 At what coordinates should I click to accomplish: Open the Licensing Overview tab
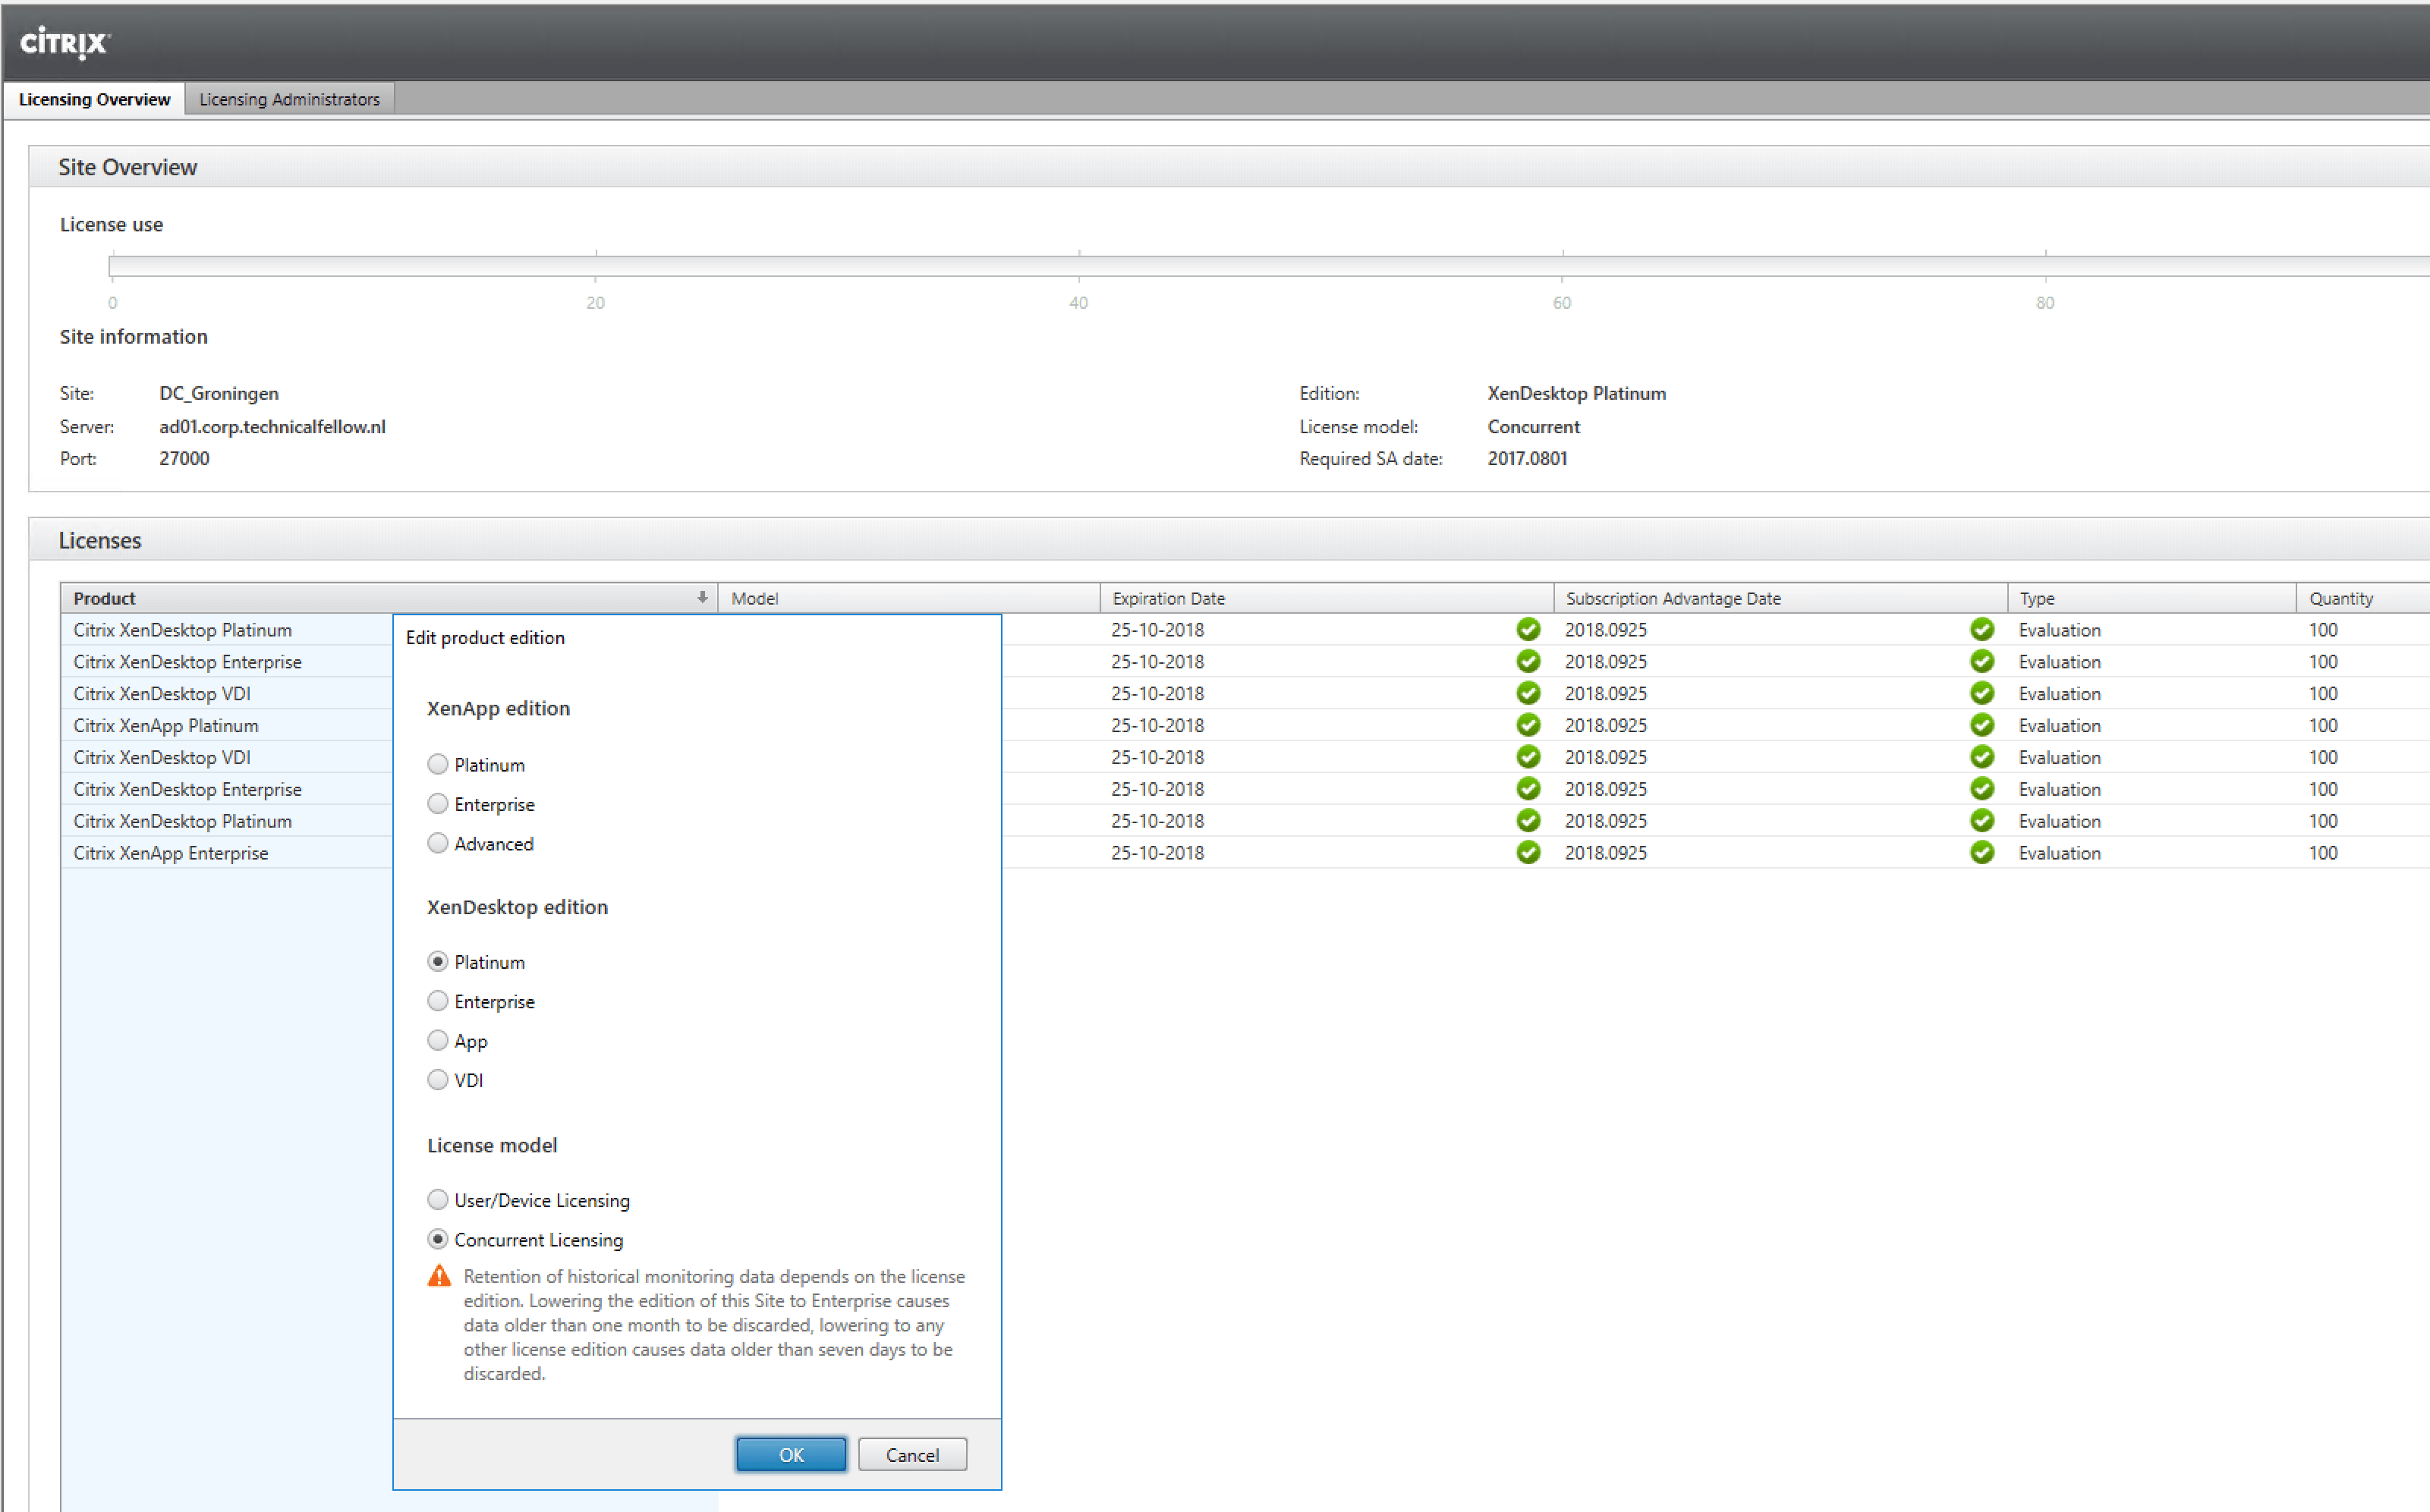[x=94, y=99]
